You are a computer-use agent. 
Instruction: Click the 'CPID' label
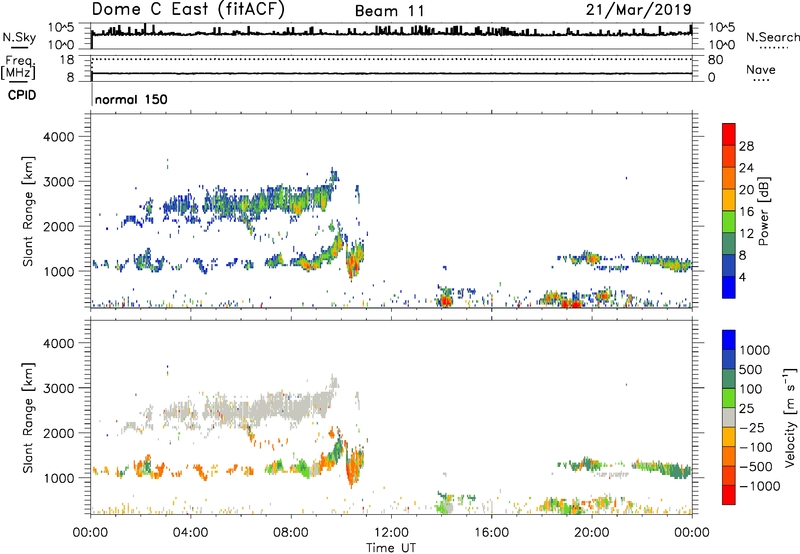pos(22,95)
